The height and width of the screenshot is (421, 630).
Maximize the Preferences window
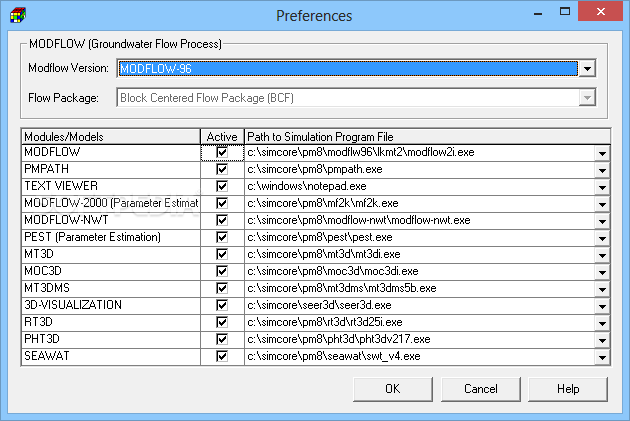point(565,11)
